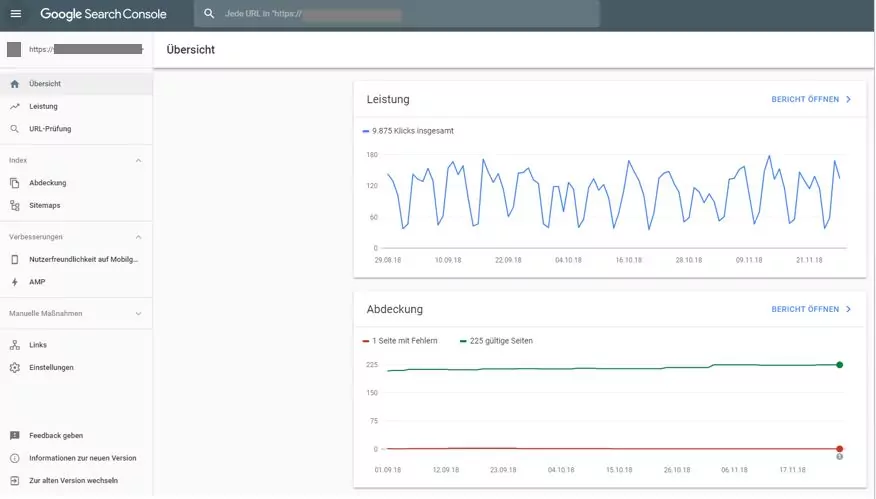Open BERICHT ÖFFNEN in Abdeckung card
The image size is (876, 499).
click(805, 309)
